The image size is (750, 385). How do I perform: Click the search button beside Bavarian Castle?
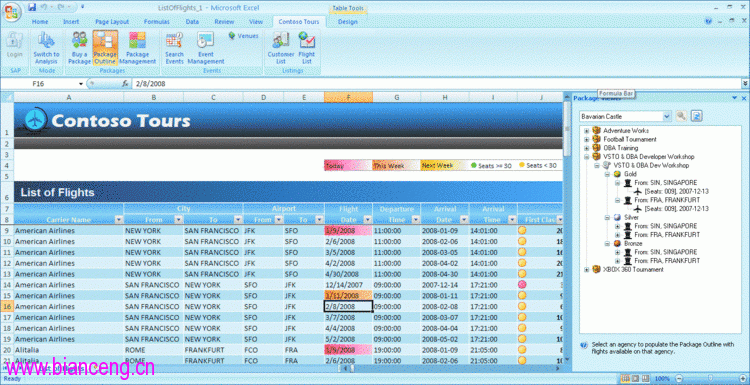(681, 116)
